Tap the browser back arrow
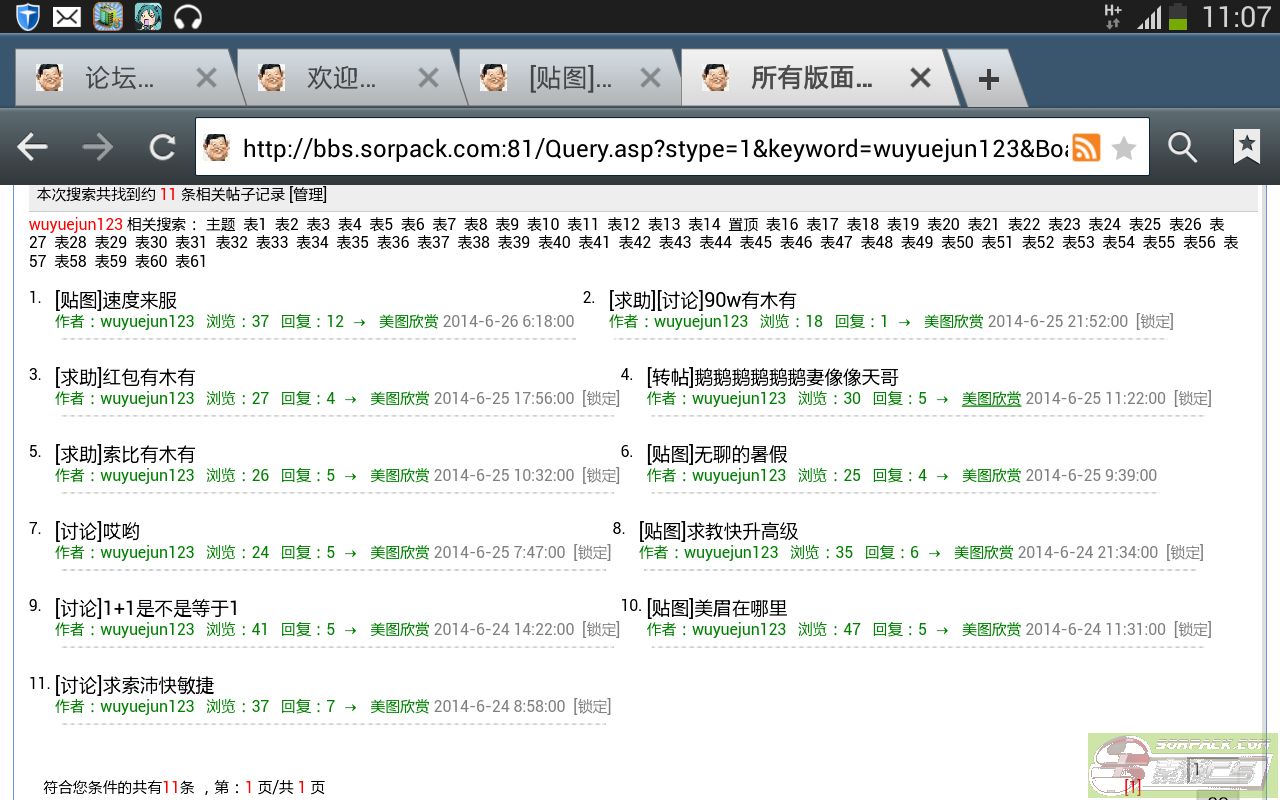This screenshot has height=800, width=1280. click(33, 148)
